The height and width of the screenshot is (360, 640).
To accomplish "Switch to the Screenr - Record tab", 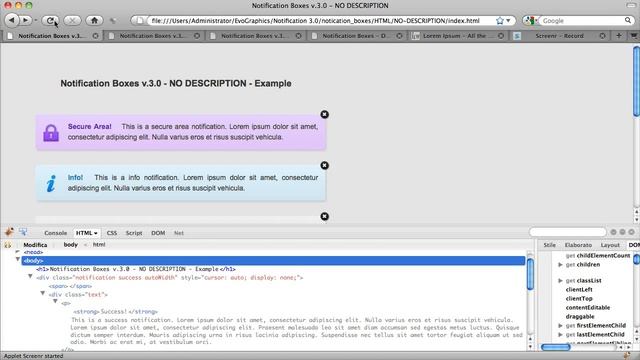I will tap(559, 36).
